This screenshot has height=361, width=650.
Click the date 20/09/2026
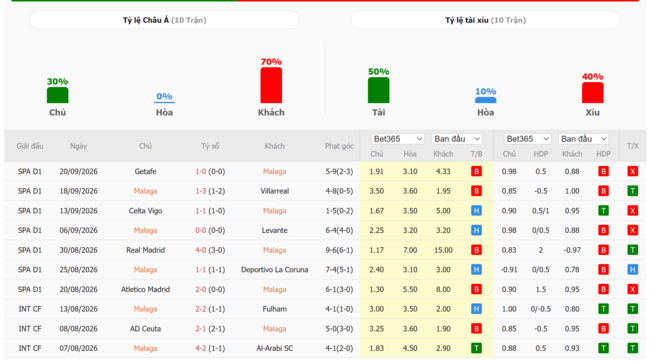coord(78,172)
